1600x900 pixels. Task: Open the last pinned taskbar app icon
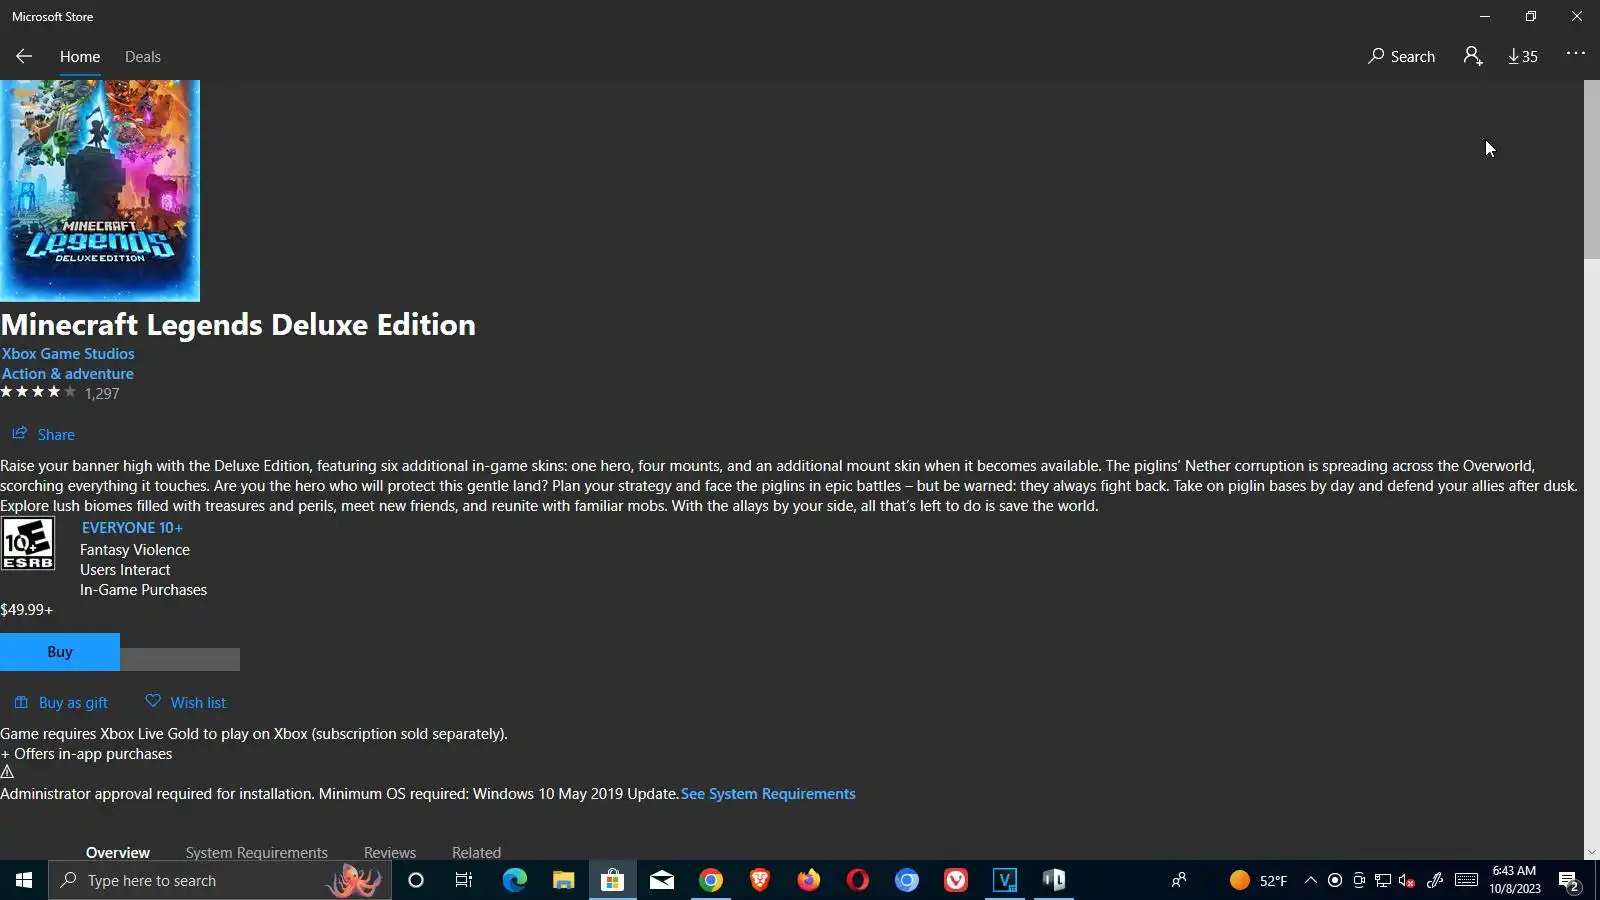tap(1053, 880)
